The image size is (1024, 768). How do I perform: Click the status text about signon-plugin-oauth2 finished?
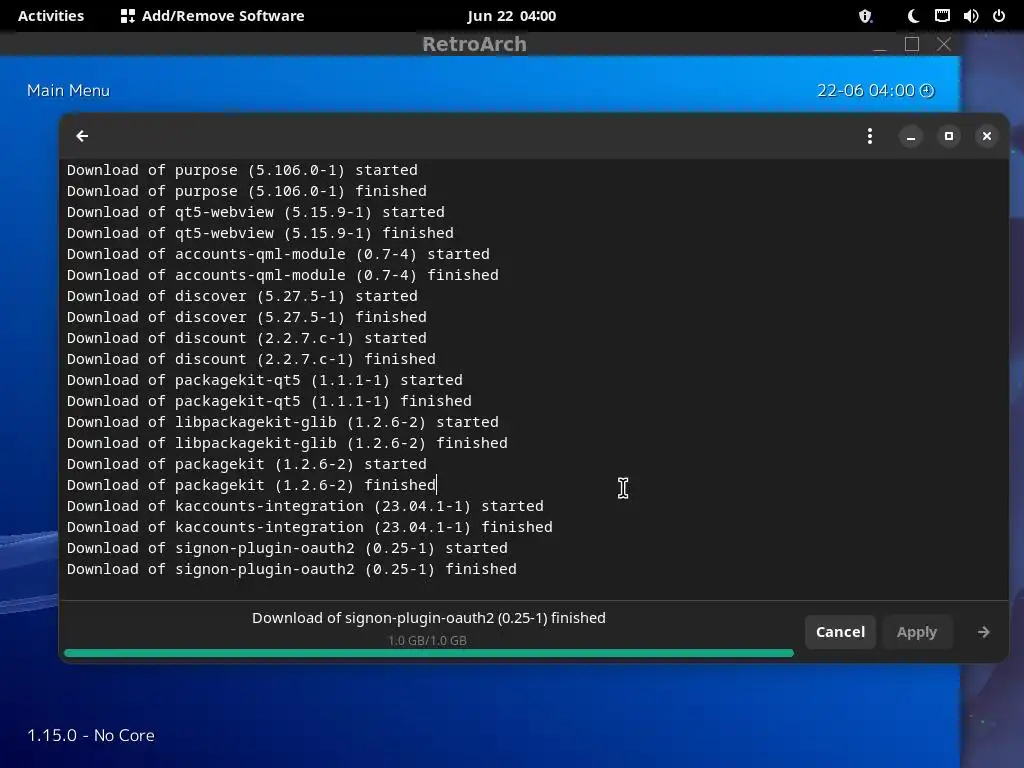coord(428,618)
